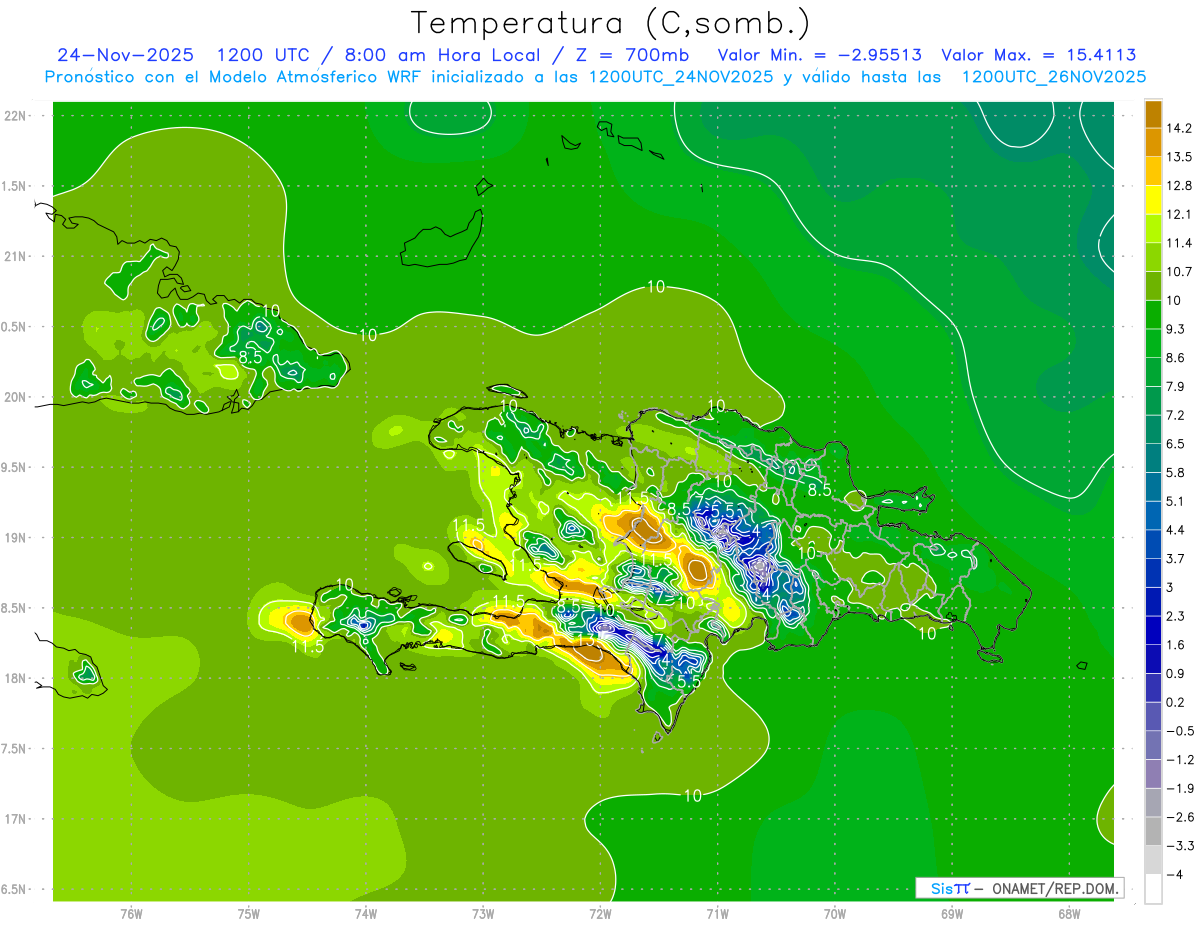Pick the yellow legend band between 12.1 and 12.8
Viewport: 1200px width, 927px height.
[1152, 199]
